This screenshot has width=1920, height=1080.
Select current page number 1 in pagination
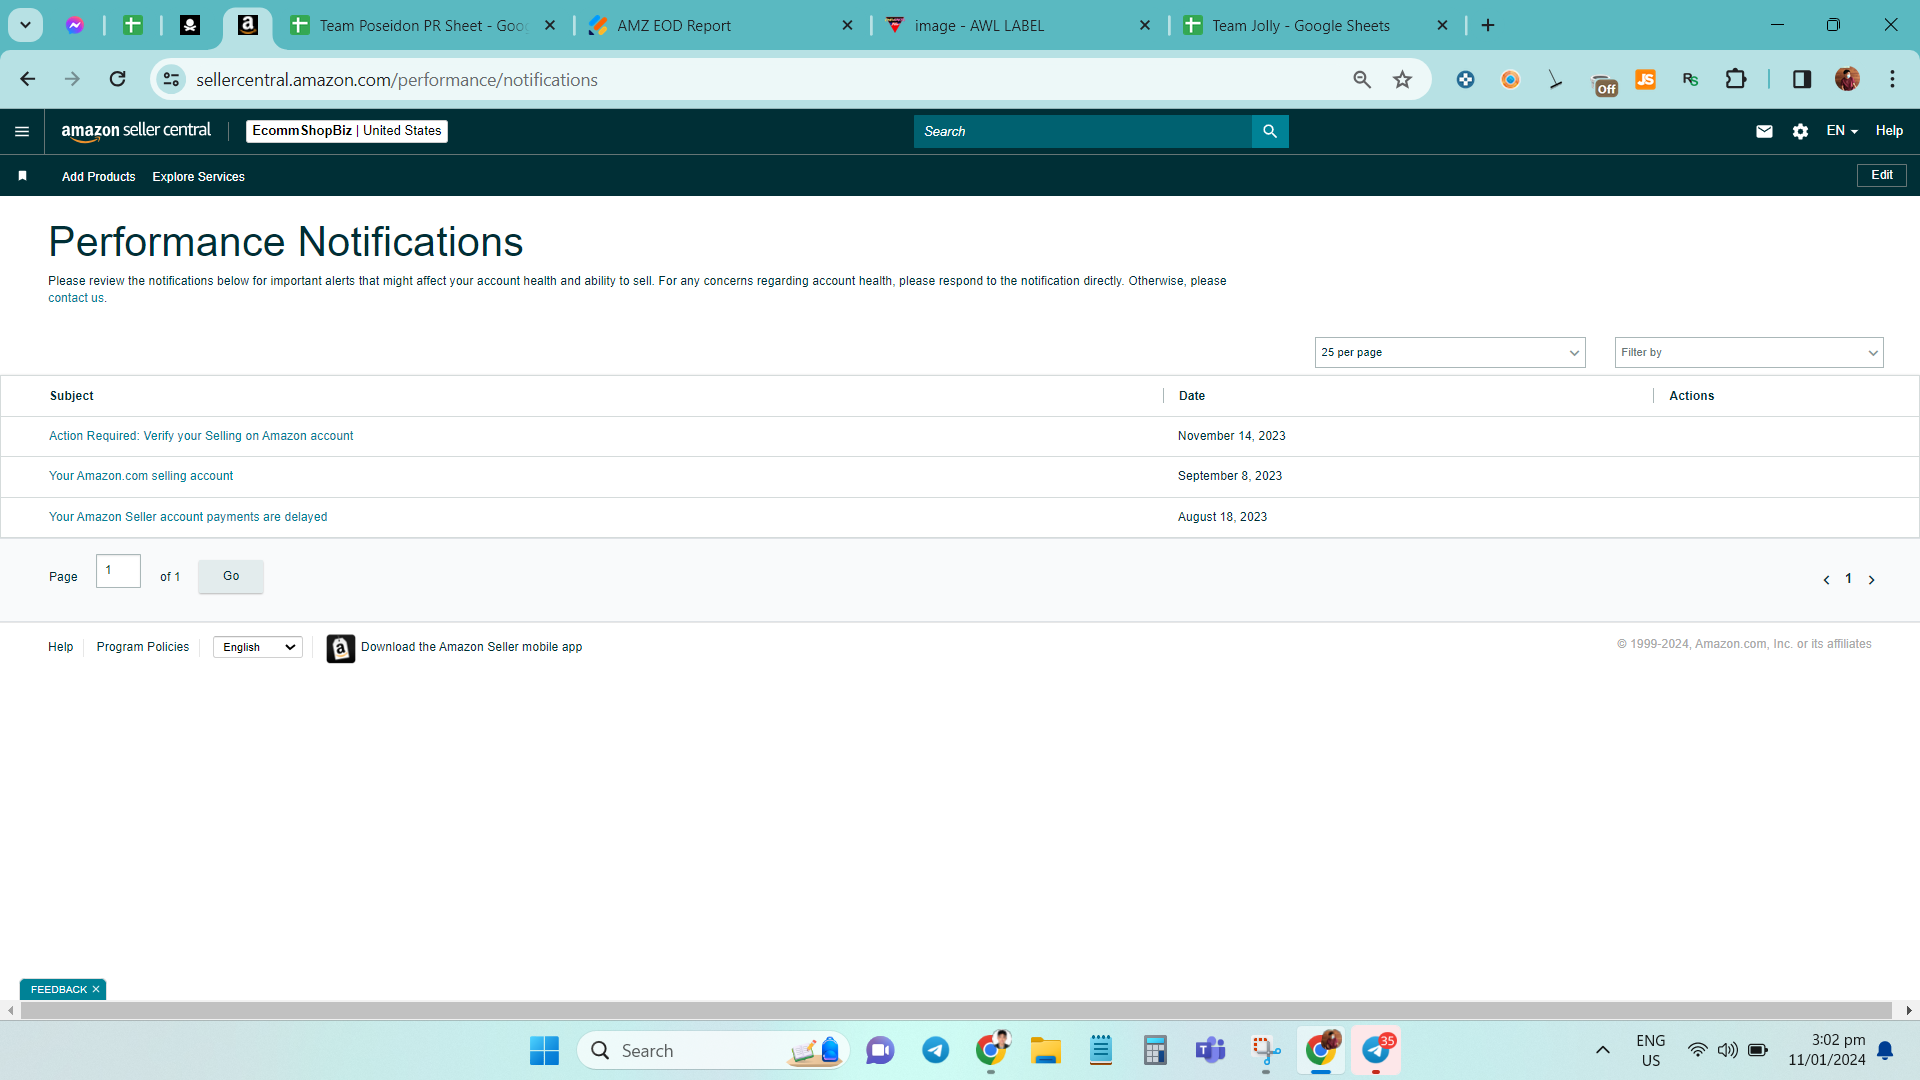click(1849, 579)
